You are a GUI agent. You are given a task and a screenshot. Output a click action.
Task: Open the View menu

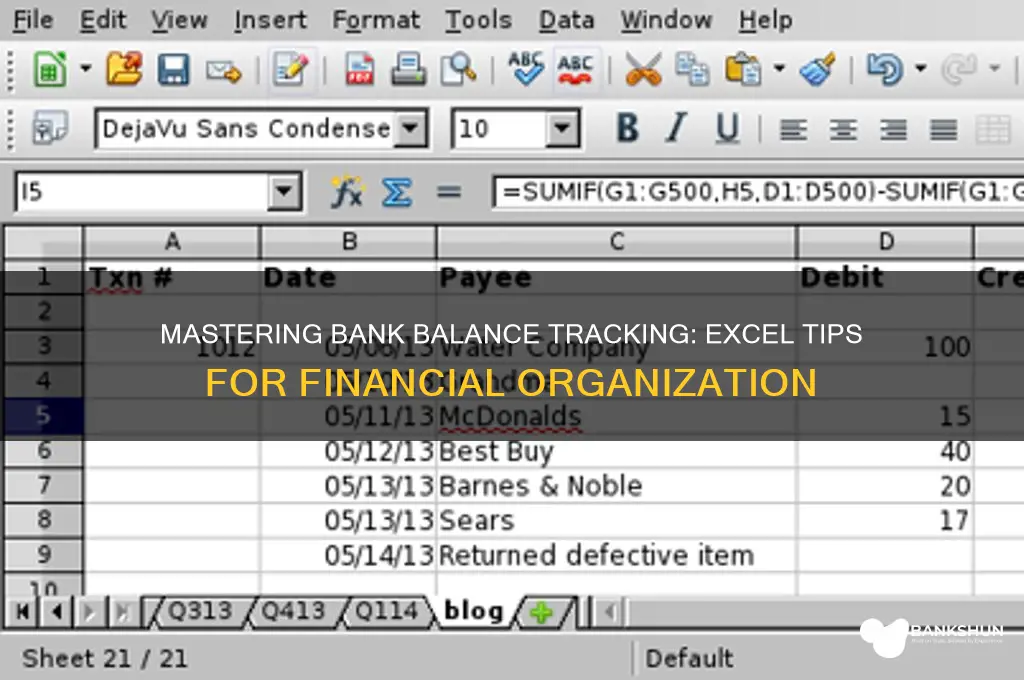(x=179, y=20)
